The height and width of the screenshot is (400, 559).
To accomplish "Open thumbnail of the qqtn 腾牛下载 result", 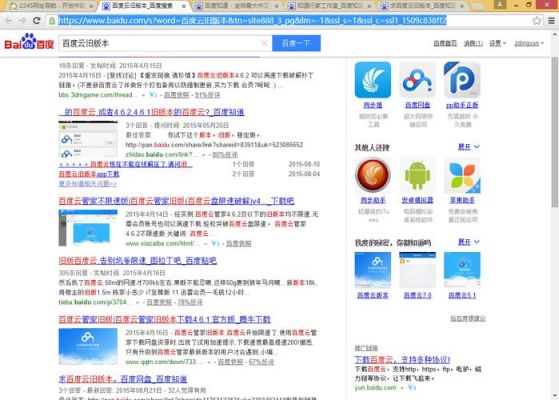I will coord(88,347).
